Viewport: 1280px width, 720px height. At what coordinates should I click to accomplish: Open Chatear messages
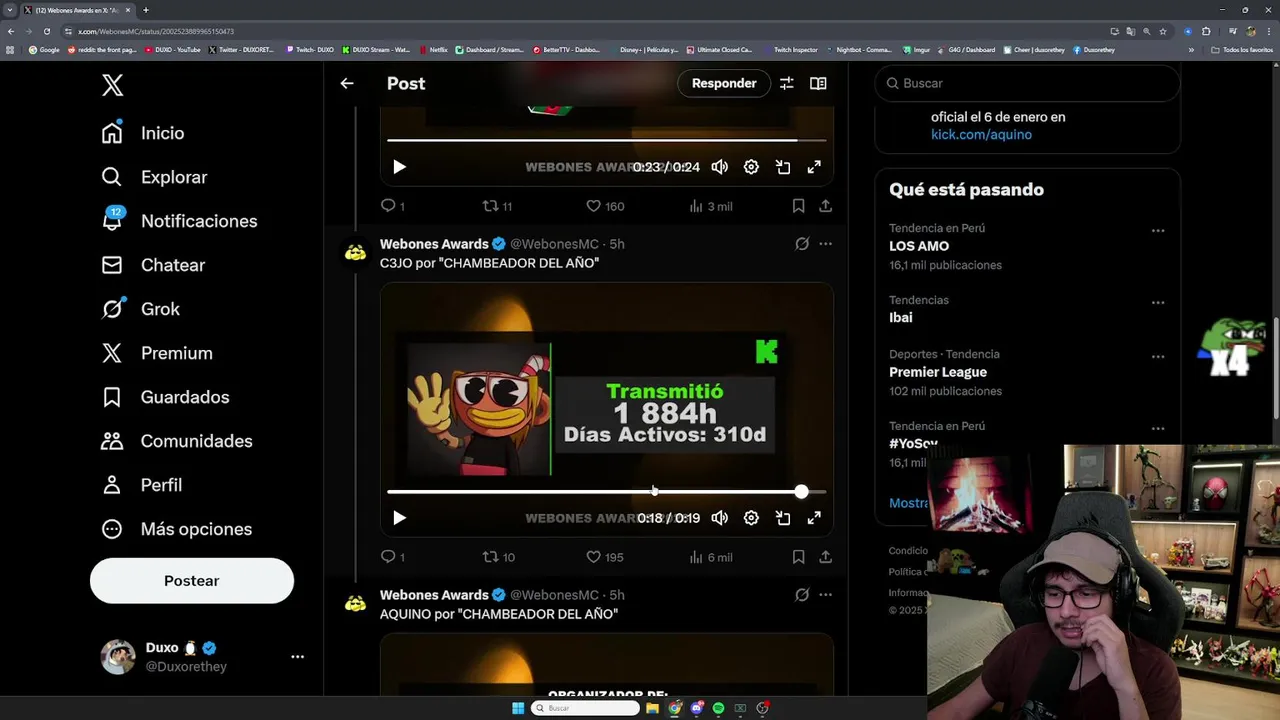point(153,265)
